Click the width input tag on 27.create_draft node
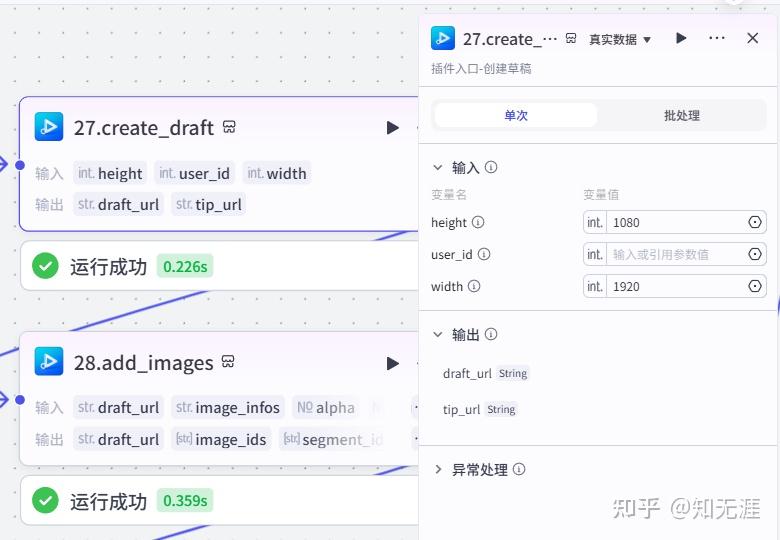The image size is (780, 540). [x=277, y=173]
